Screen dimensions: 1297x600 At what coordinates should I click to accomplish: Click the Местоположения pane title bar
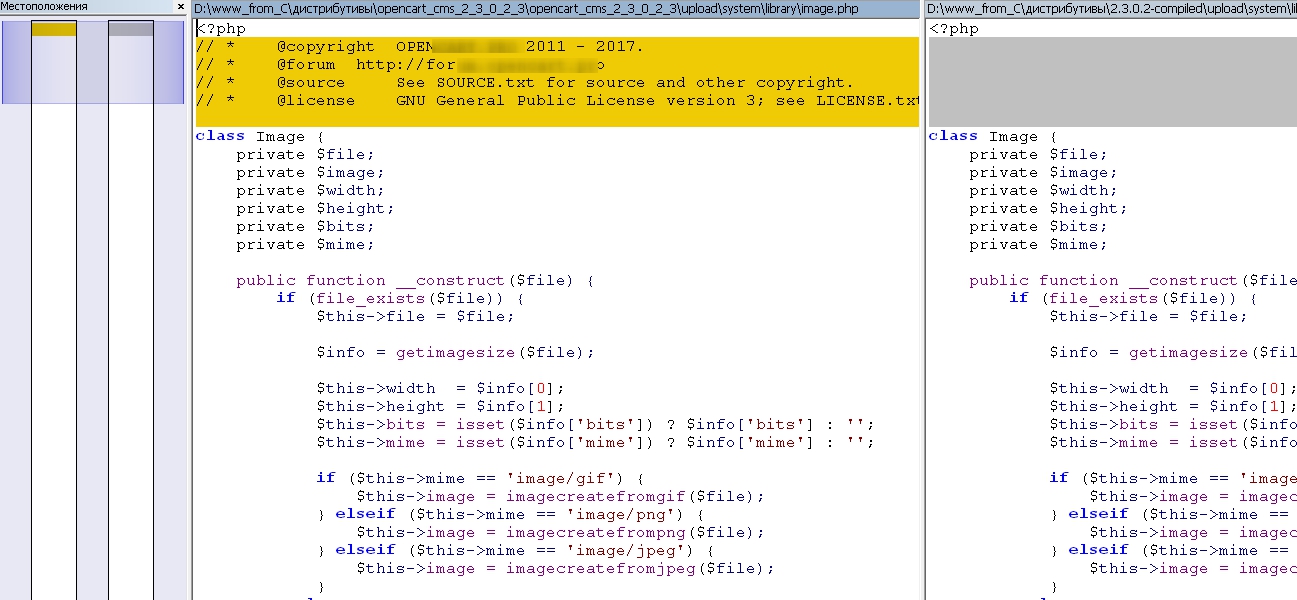[80, 7]
